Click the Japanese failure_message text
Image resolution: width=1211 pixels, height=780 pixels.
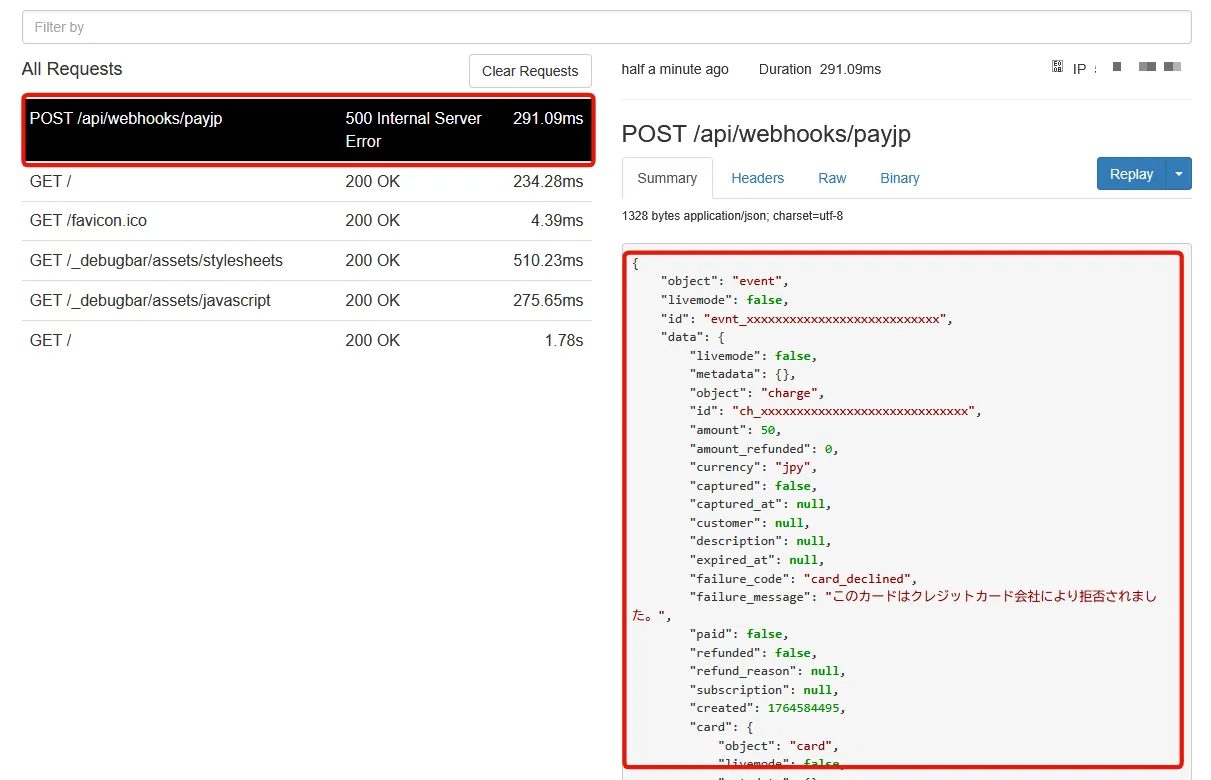click(989, 597)
